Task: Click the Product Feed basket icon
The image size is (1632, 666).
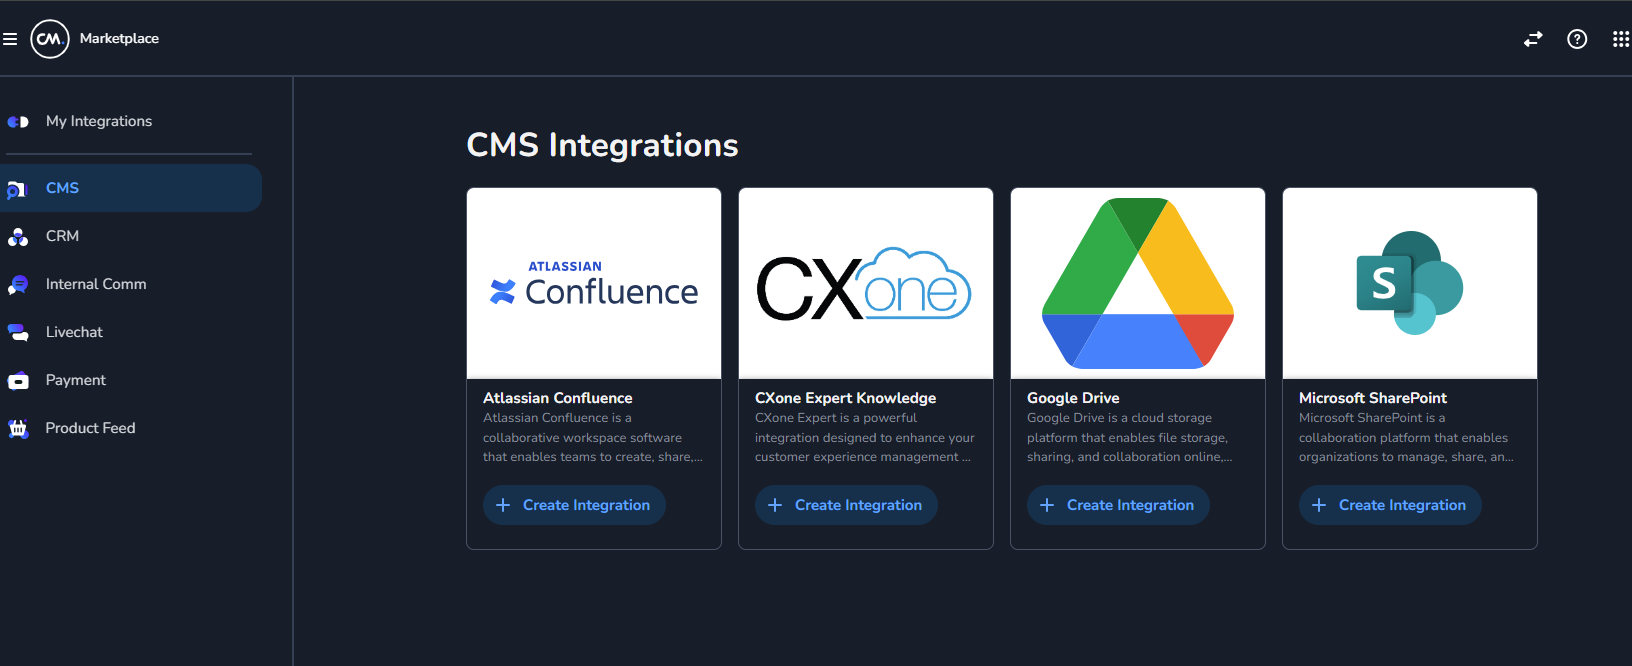Action: [18, 429]
